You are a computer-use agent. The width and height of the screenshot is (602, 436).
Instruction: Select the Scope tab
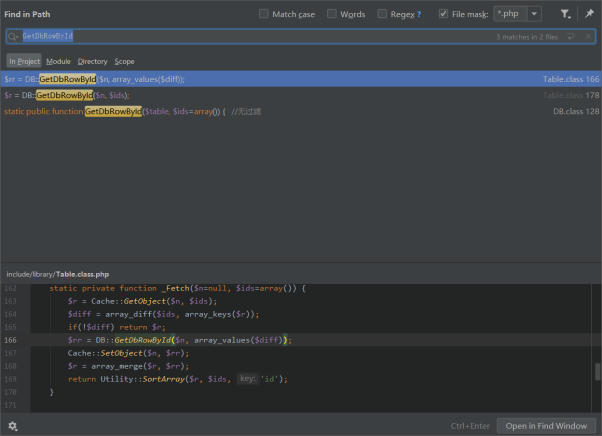[124, 61]
